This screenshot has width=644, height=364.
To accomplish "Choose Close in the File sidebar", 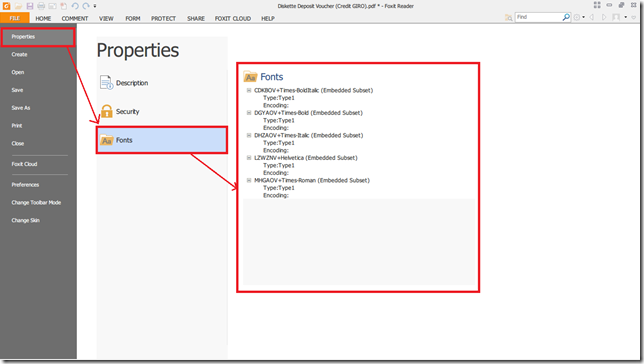I will coord(18,143).
